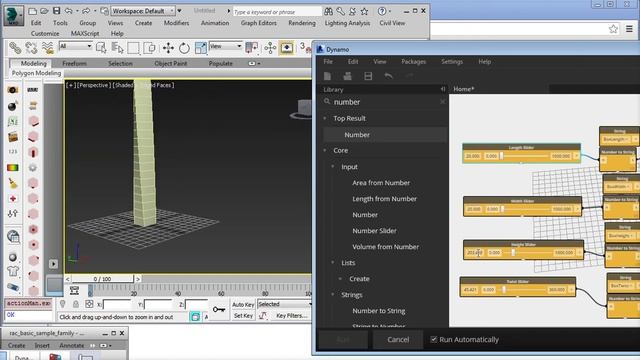Open the MAXScript menu
The height and width of the screenshot is (360, 640).
(x=85, y=33)
